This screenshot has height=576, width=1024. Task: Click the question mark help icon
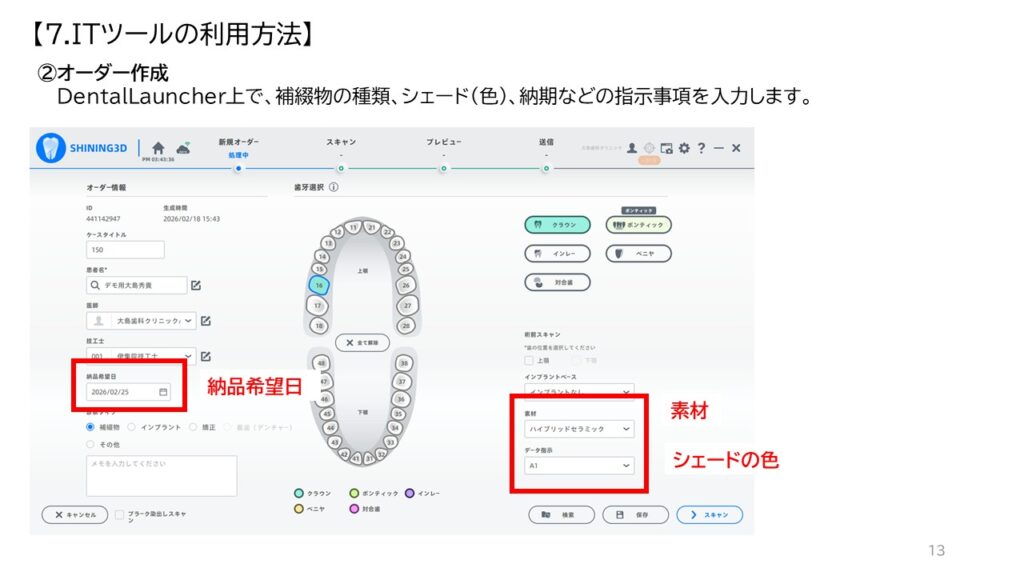click(x=701, y=148)
